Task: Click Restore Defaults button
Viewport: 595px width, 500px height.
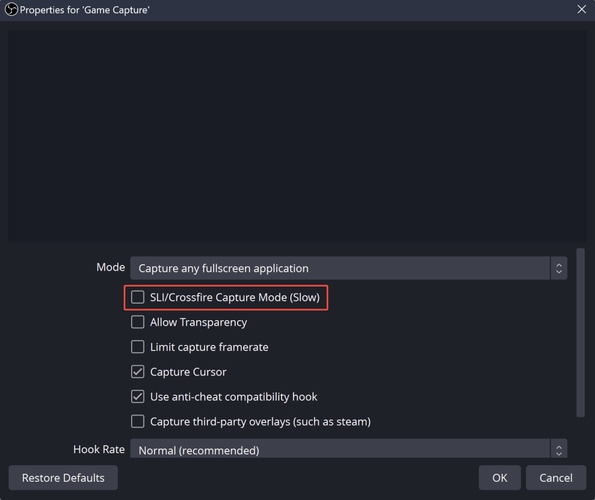Action: click(63, 478)
